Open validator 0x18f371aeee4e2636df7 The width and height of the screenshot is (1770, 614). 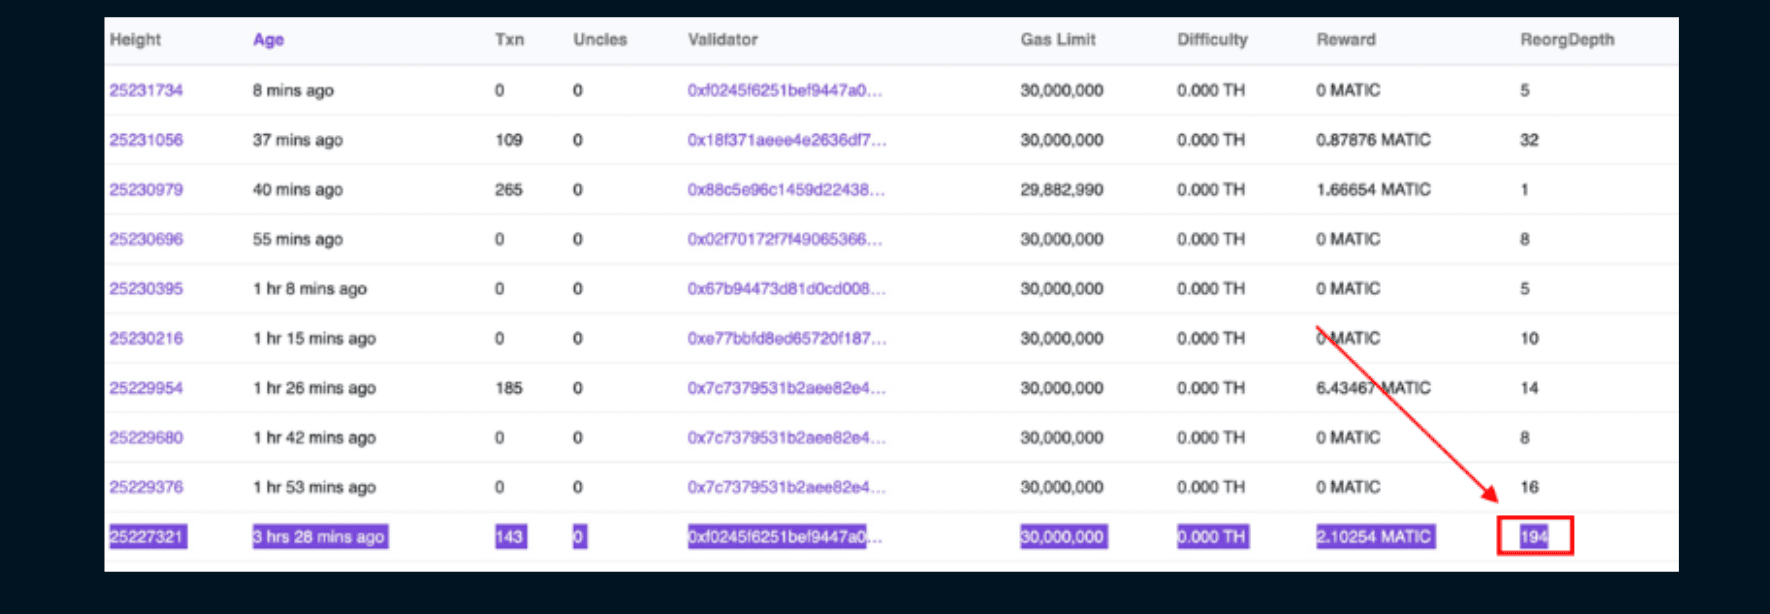tap(787, 140)
